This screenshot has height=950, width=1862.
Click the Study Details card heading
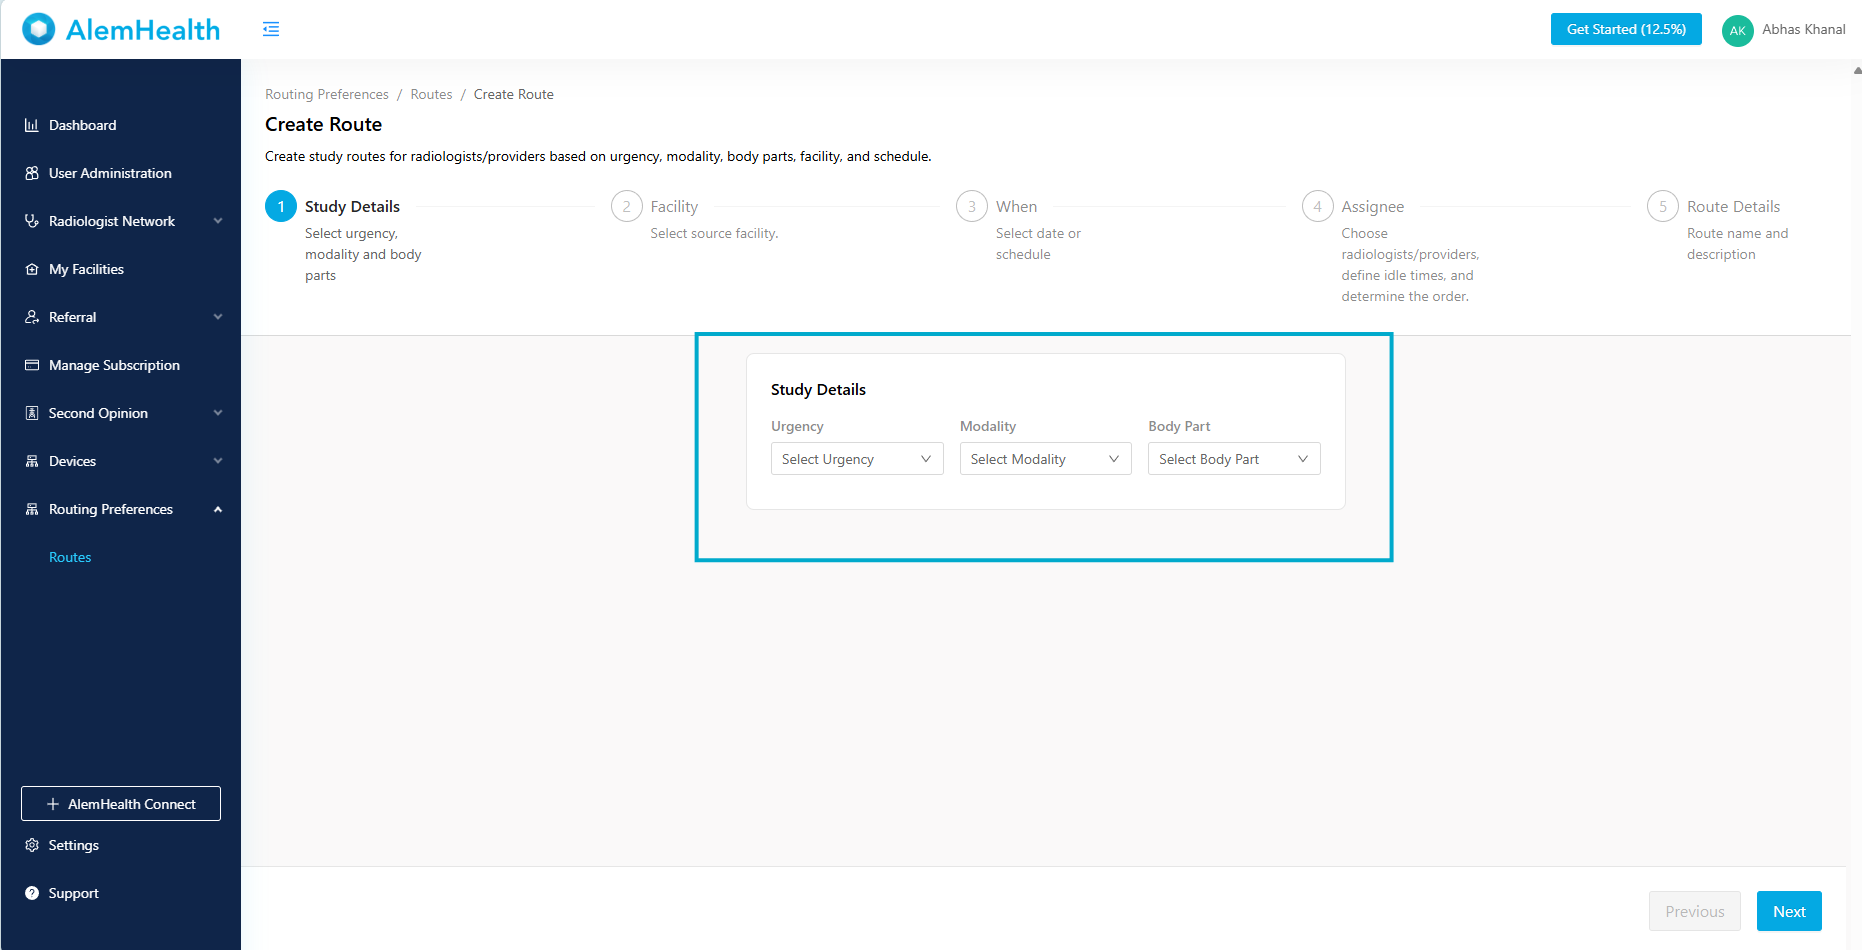(818, 389)
